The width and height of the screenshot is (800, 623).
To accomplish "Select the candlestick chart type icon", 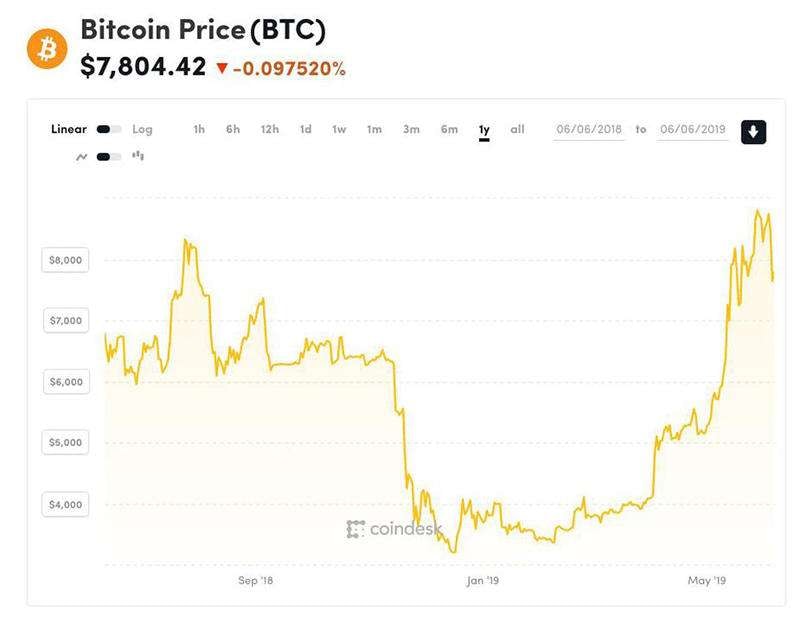I will click(138, 156).
